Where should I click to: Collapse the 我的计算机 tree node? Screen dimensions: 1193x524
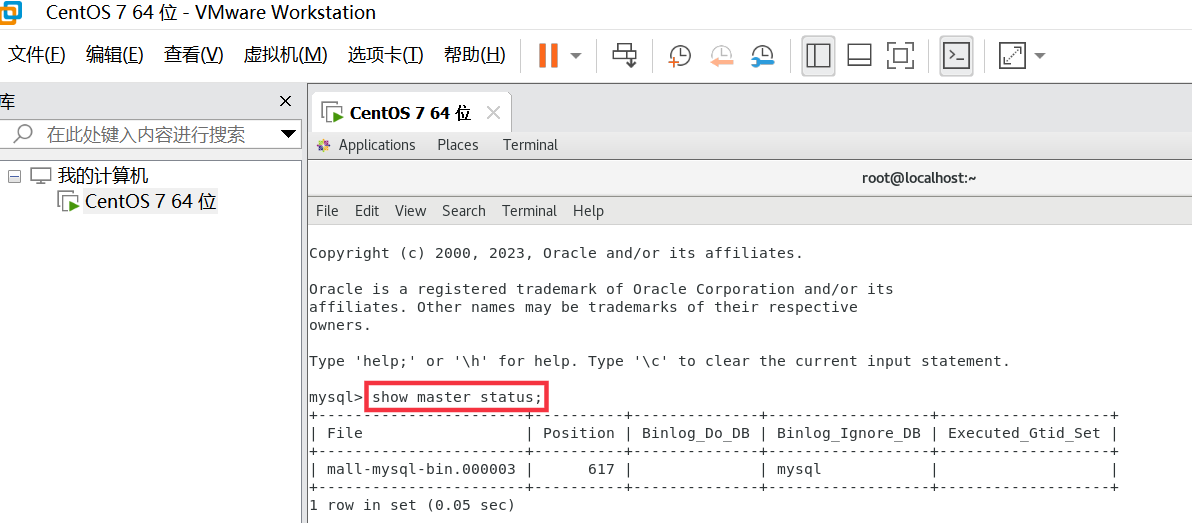(x=14, y=176)
